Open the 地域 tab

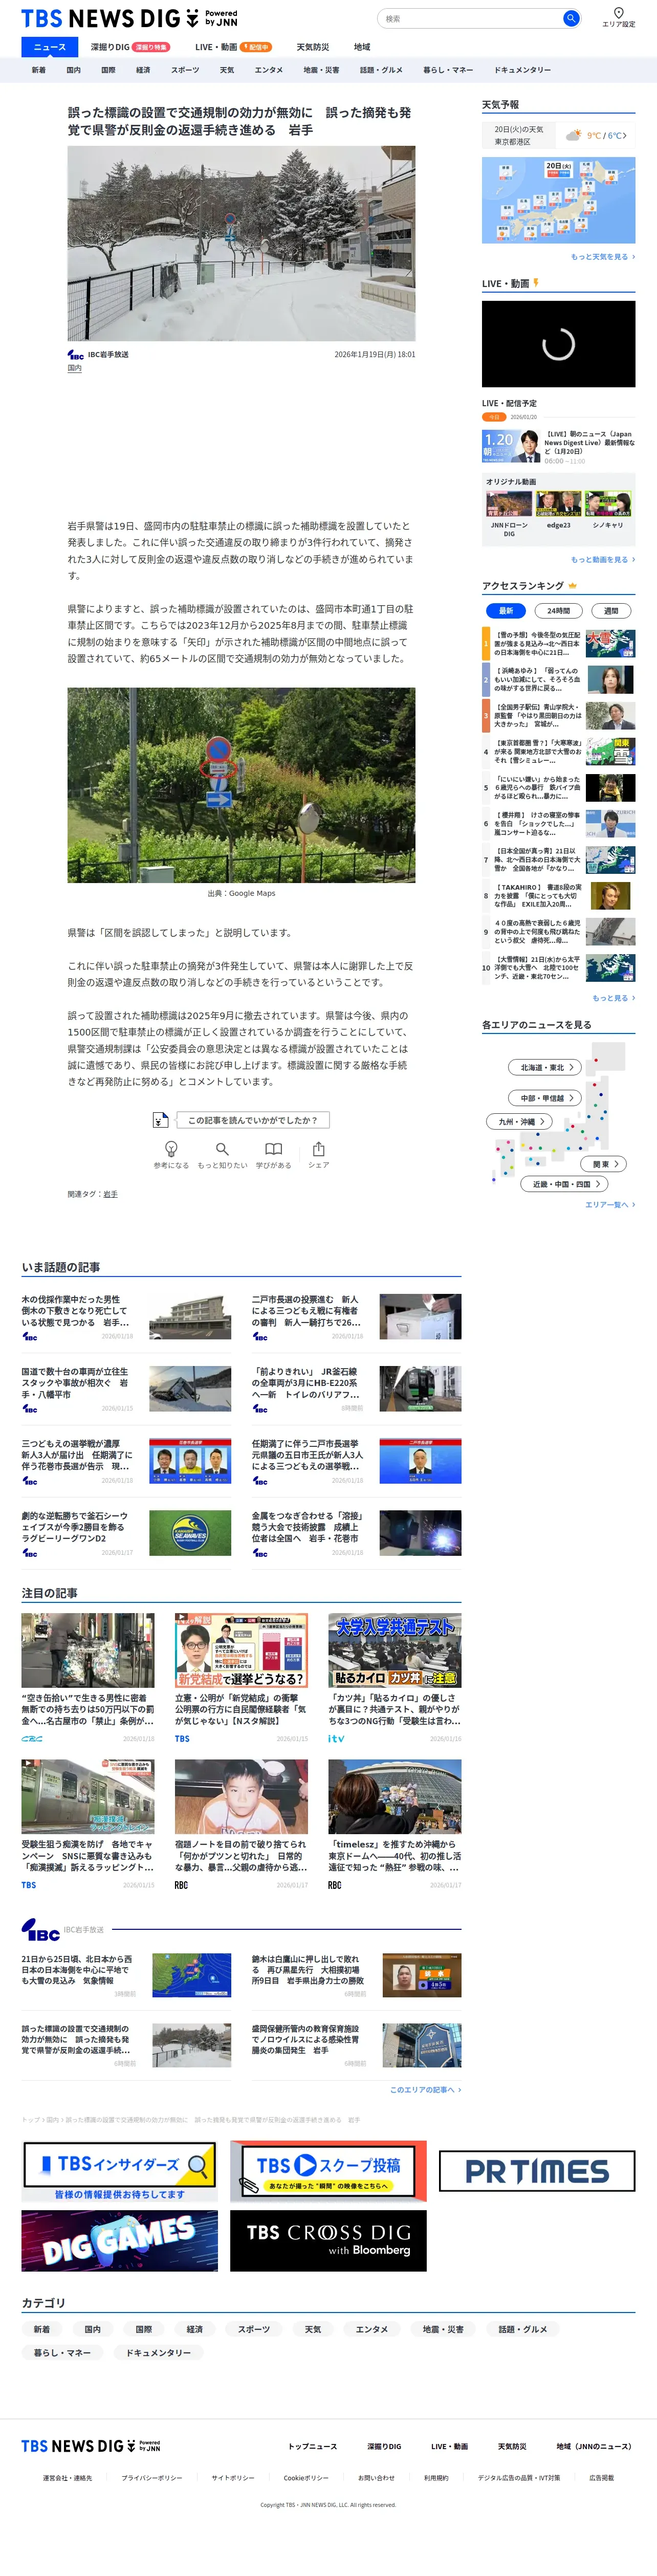click(362, 47)
